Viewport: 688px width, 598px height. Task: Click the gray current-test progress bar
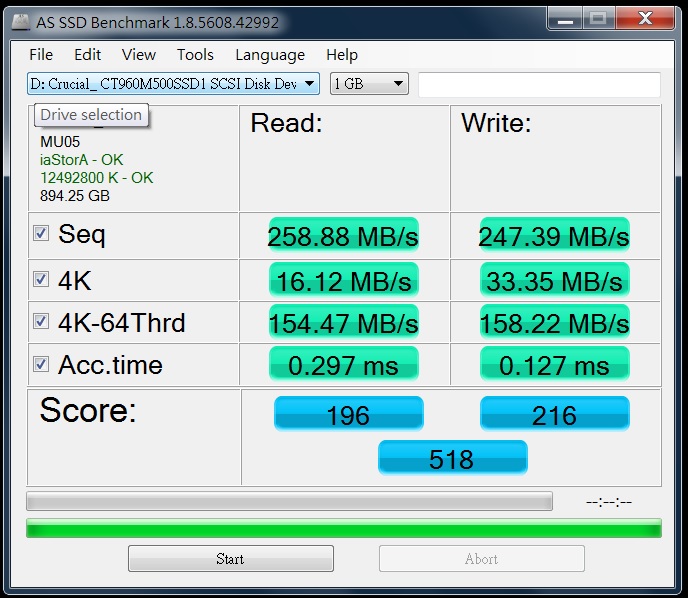coord(289,501)
